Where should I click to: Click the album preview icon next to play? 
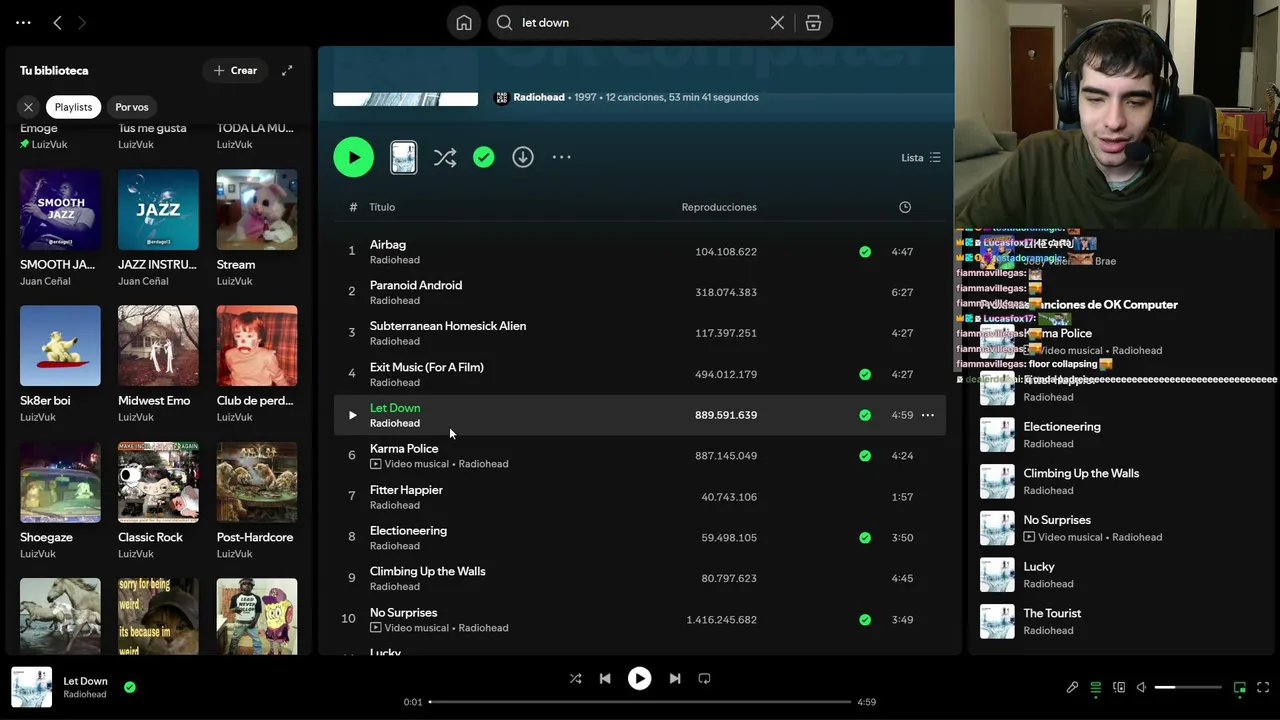click(x=404, y=157)
